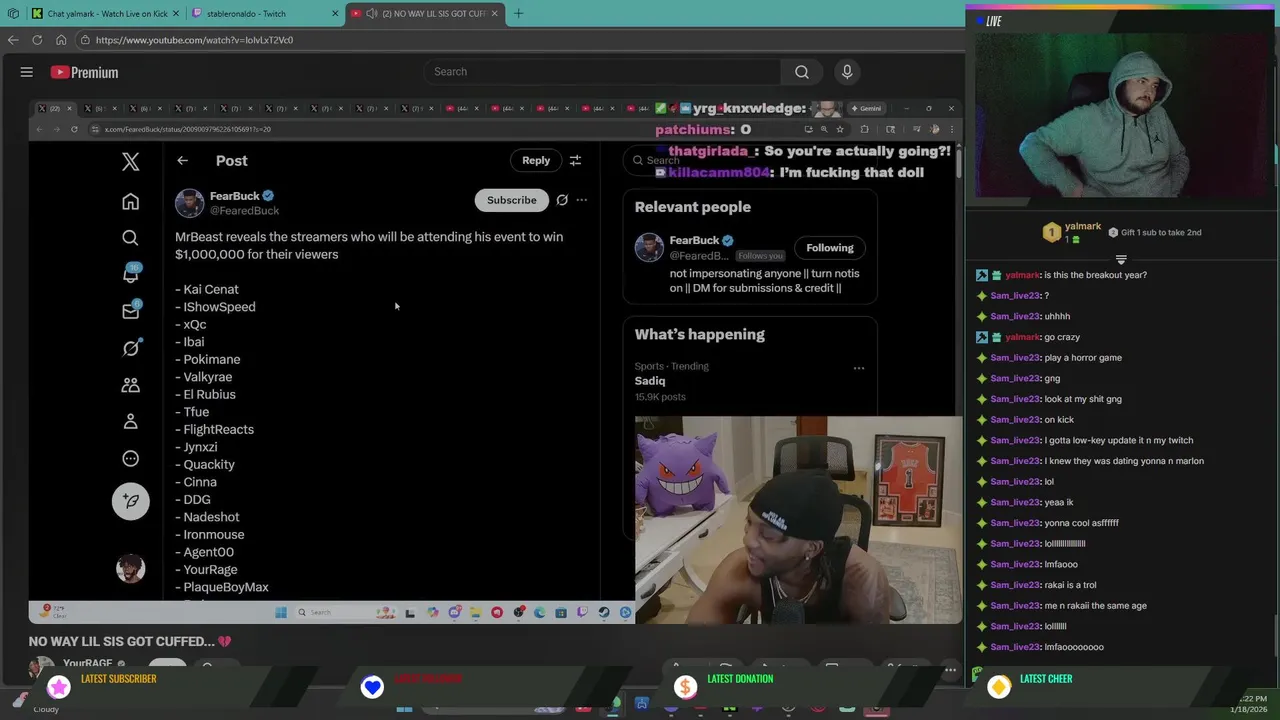Screen dimensions: 1280x720
Task: Click yalmark is this the breakout year message
Action: (1061, 275)
